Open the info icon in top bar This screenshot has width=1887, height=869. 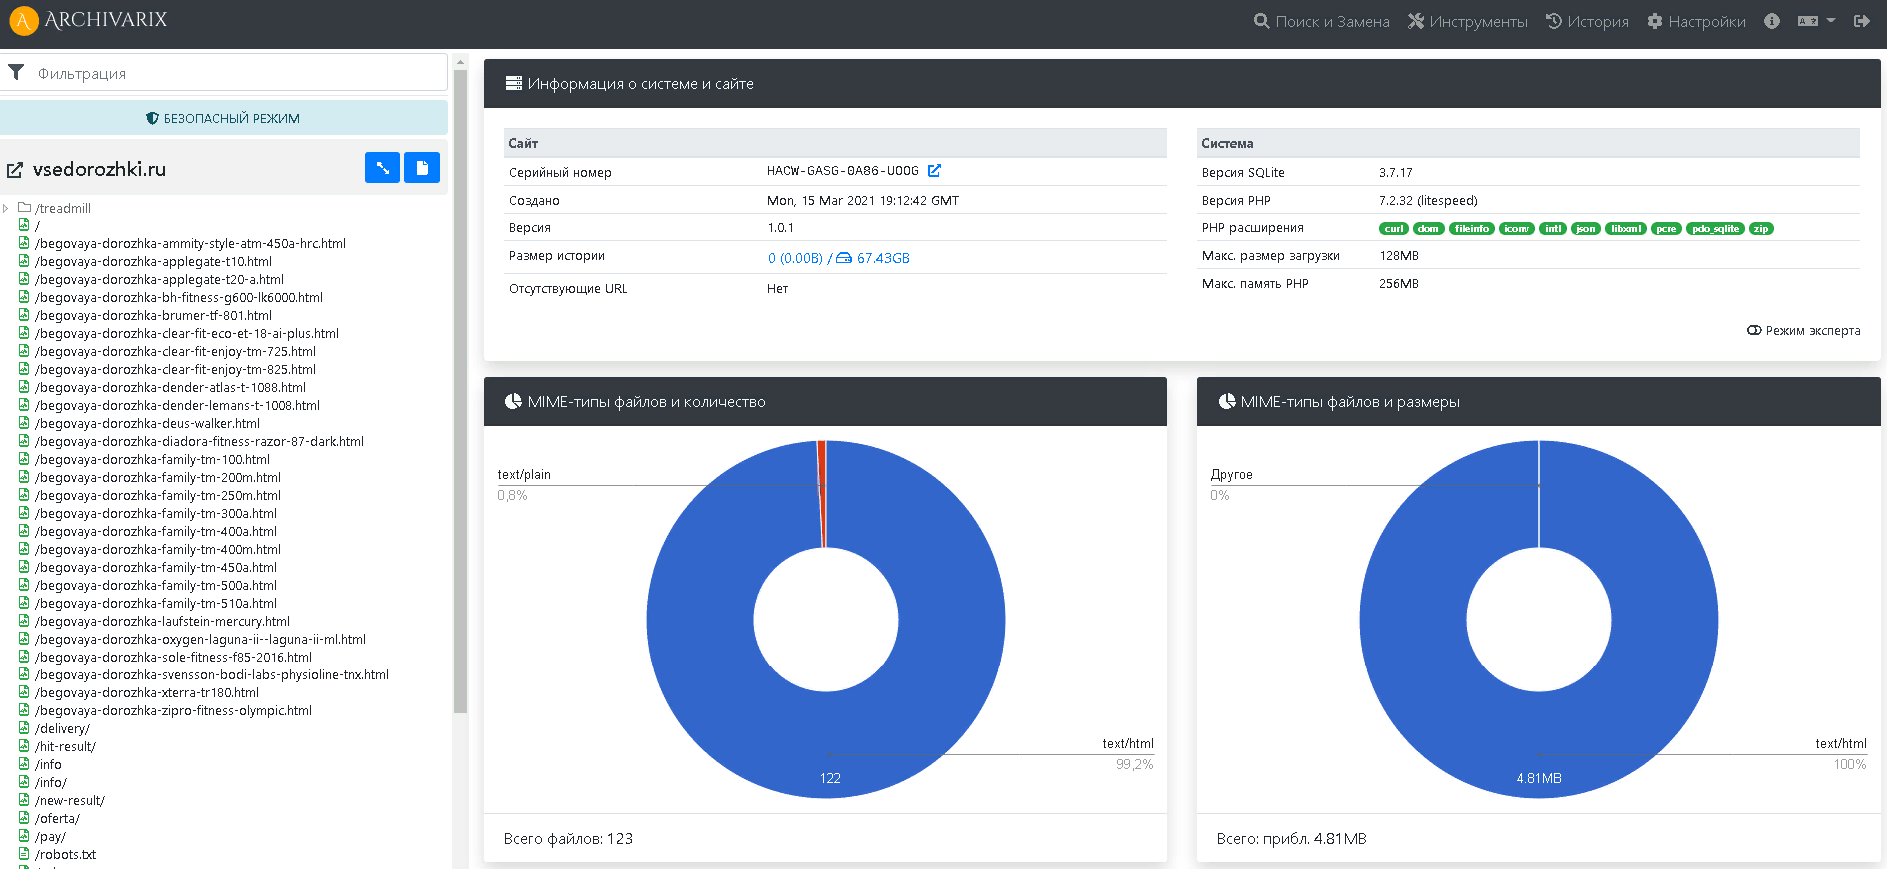point(1771,21)
